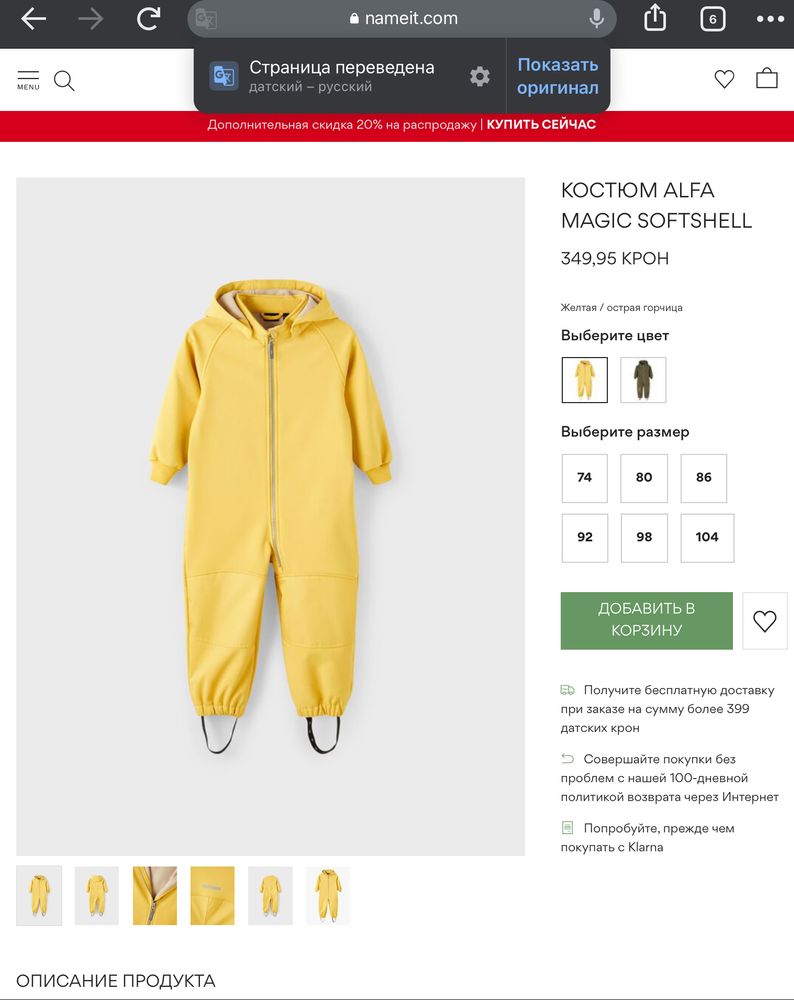Click the ДОБАВИТЬ В КОРЗИНУ button

[x=647, y=620]
